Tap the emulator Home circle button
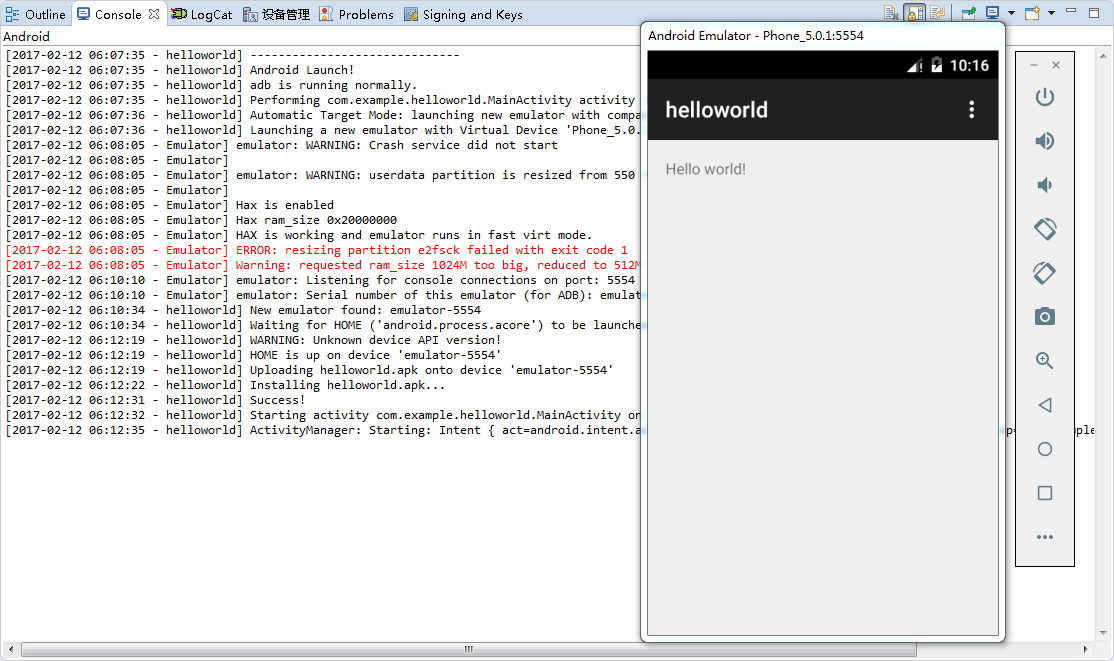 1044,449
